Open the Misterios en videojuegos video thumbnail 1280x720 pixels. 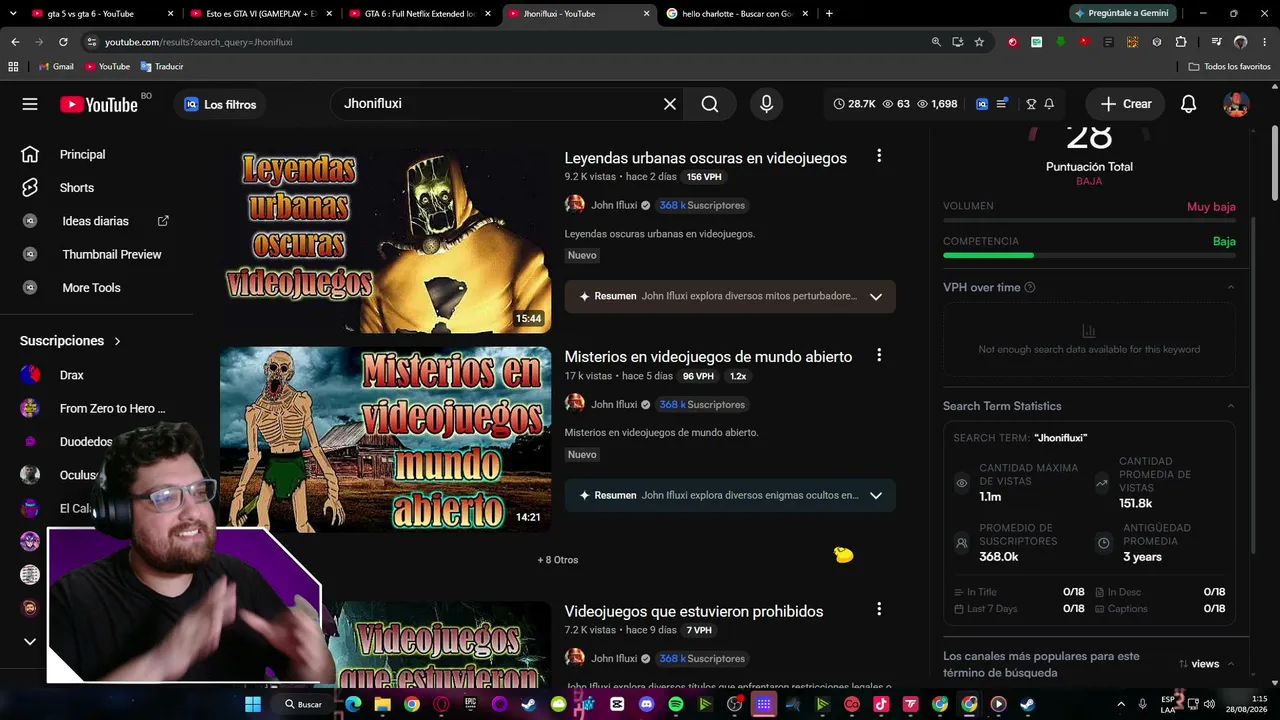point(385,440)
